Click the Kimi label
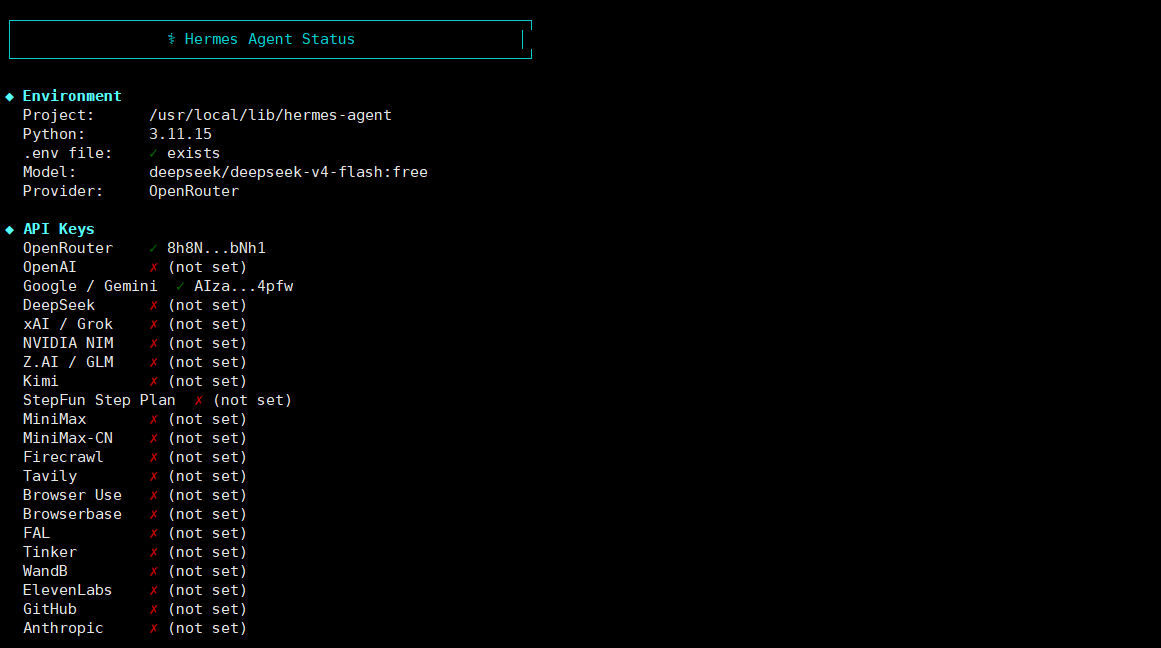Screen dimensions: 1161x648 pos(40,381)
